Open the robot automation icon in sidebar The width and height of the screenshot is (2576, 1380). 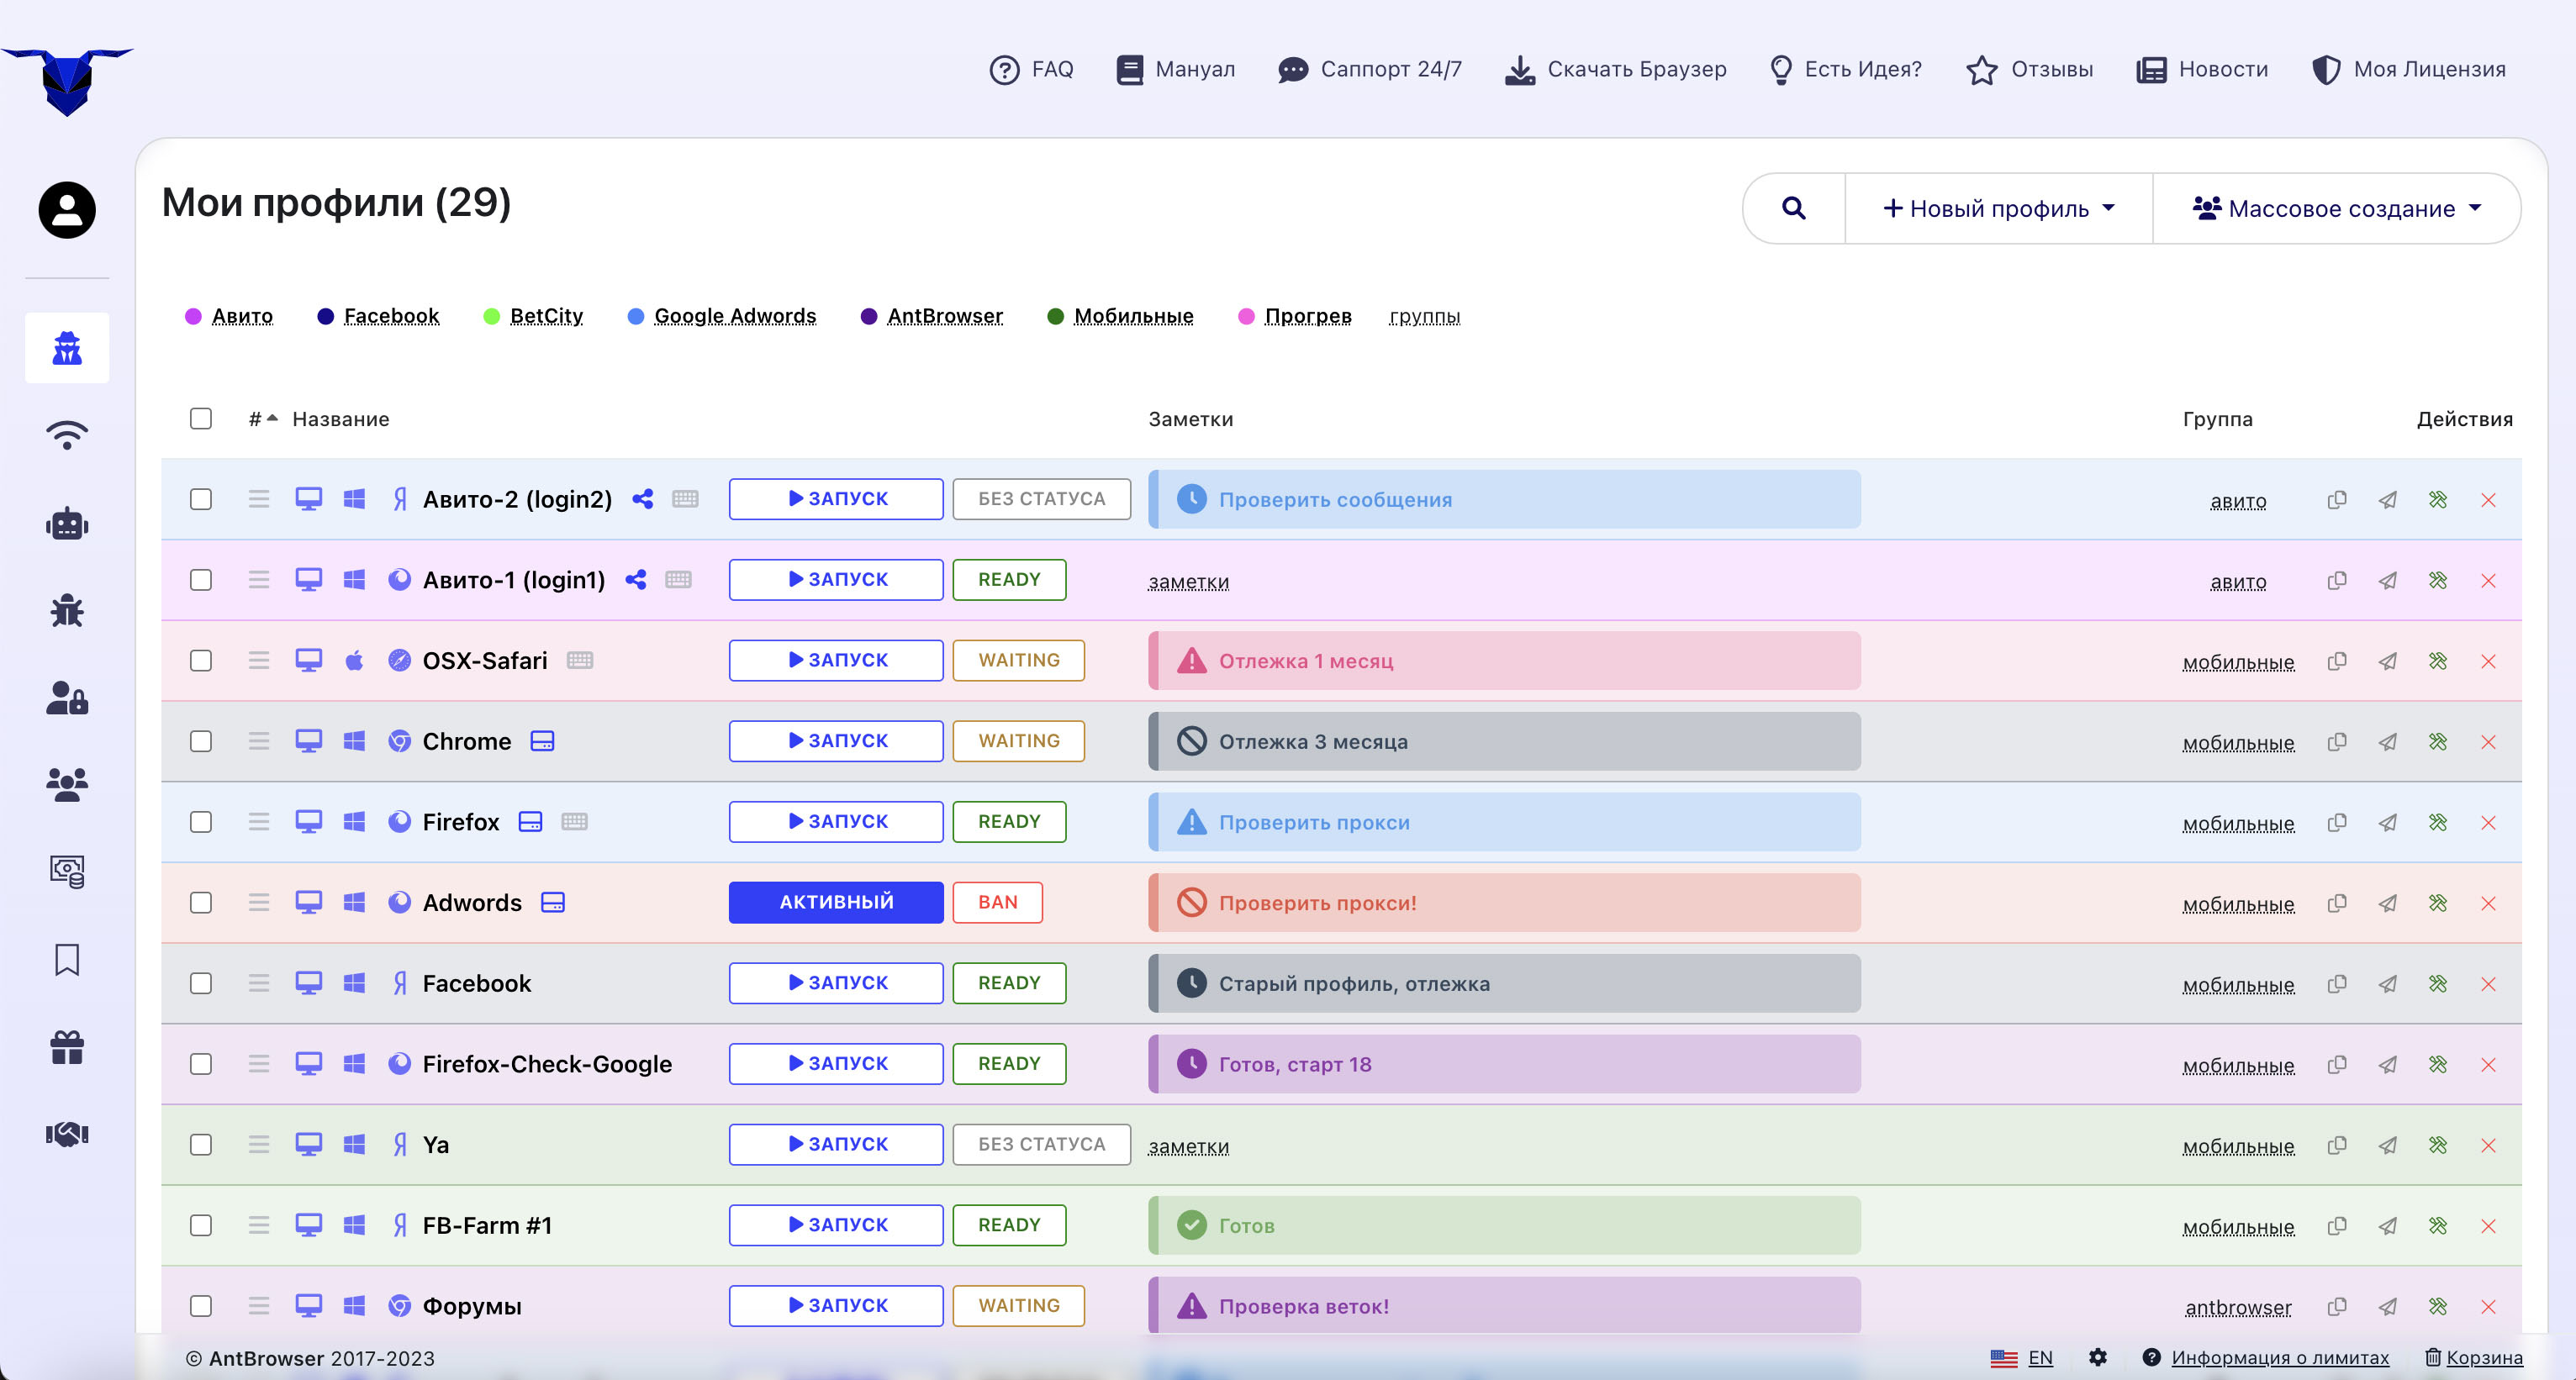tap(67, 523)
